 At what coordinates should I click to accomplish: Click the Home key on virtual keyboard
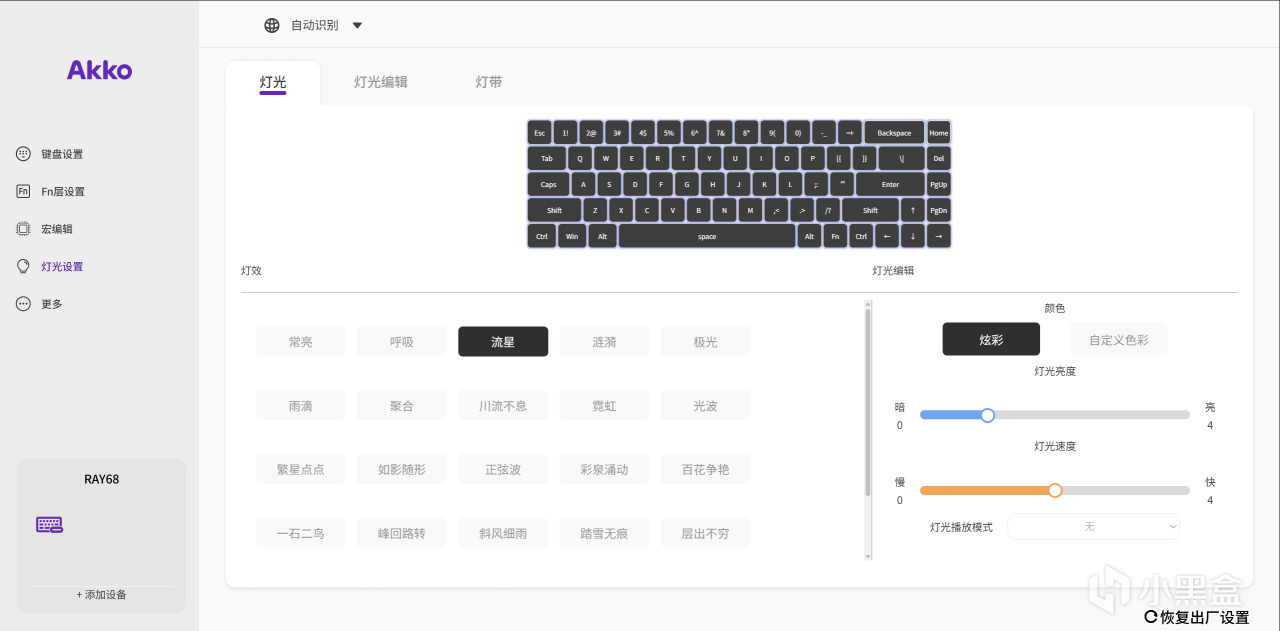(x=938, y=132)
